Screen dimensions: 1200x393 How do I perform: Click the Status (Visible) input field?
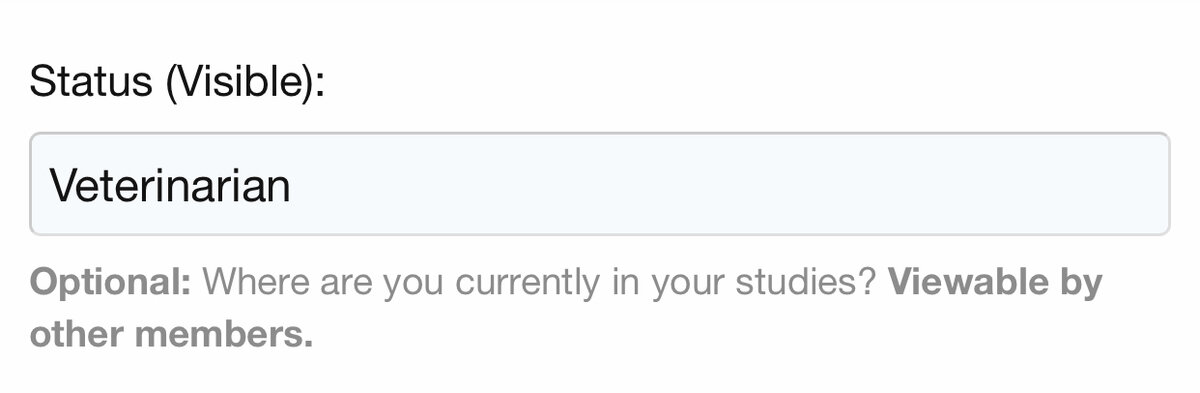point(599,184)
